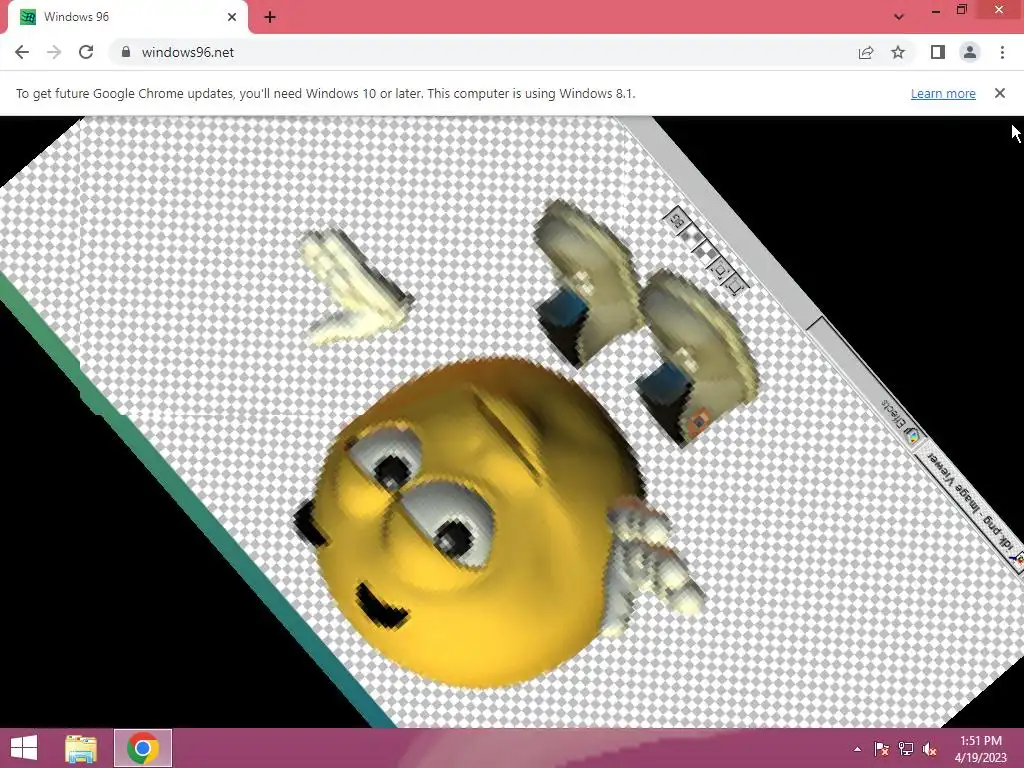The image size is (1024, 768).
Task: Go back to the previous page
Action: click(x=22, y=52)
